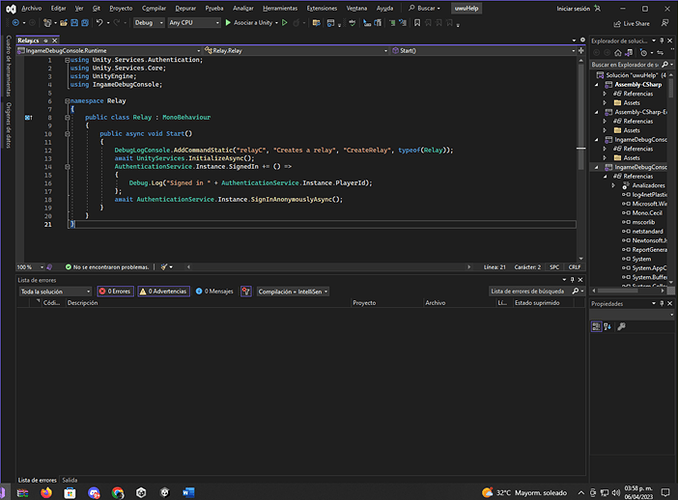Viewport: 678px width, 500px height.
Task: Toggle auto-hide pin of Propiedades panel
Action: coord(662,304)
